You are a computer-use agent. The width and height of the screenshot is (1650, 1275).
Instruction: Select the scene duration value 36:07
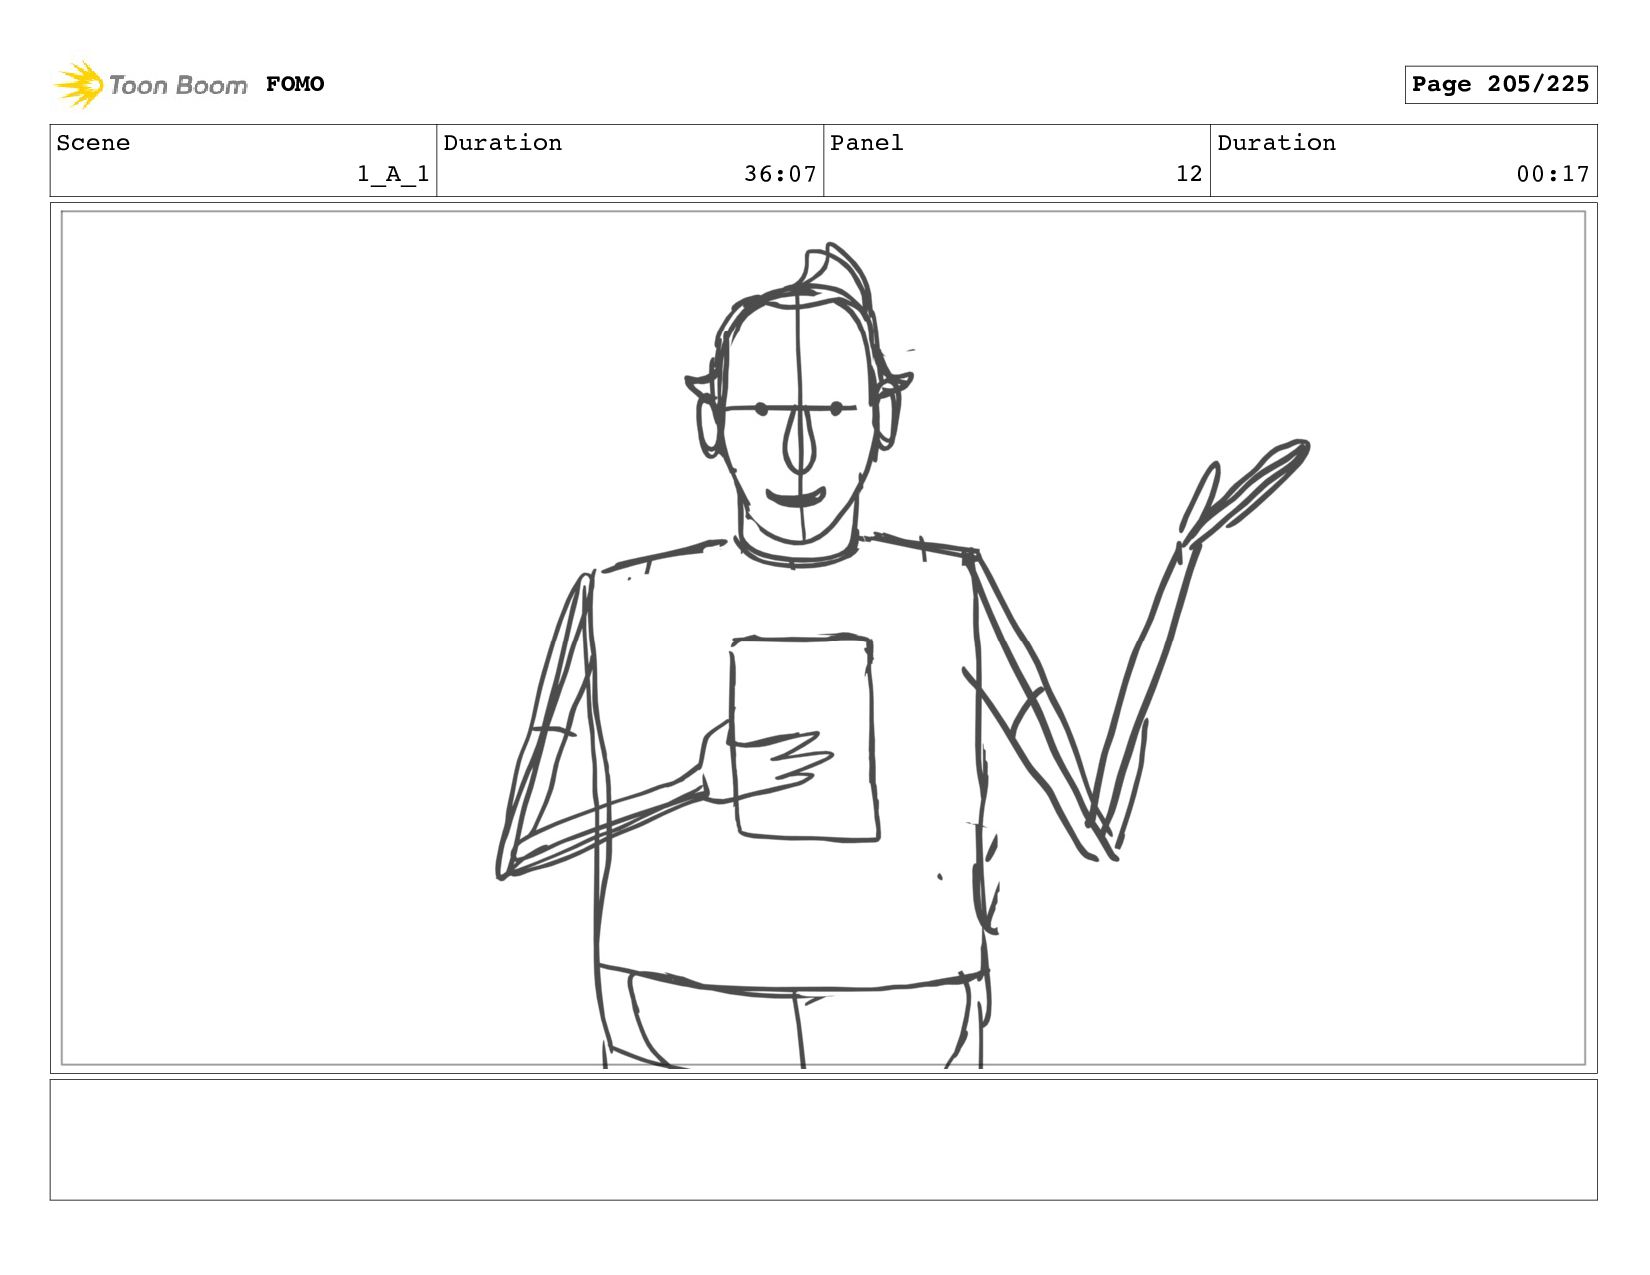(780, 174)
